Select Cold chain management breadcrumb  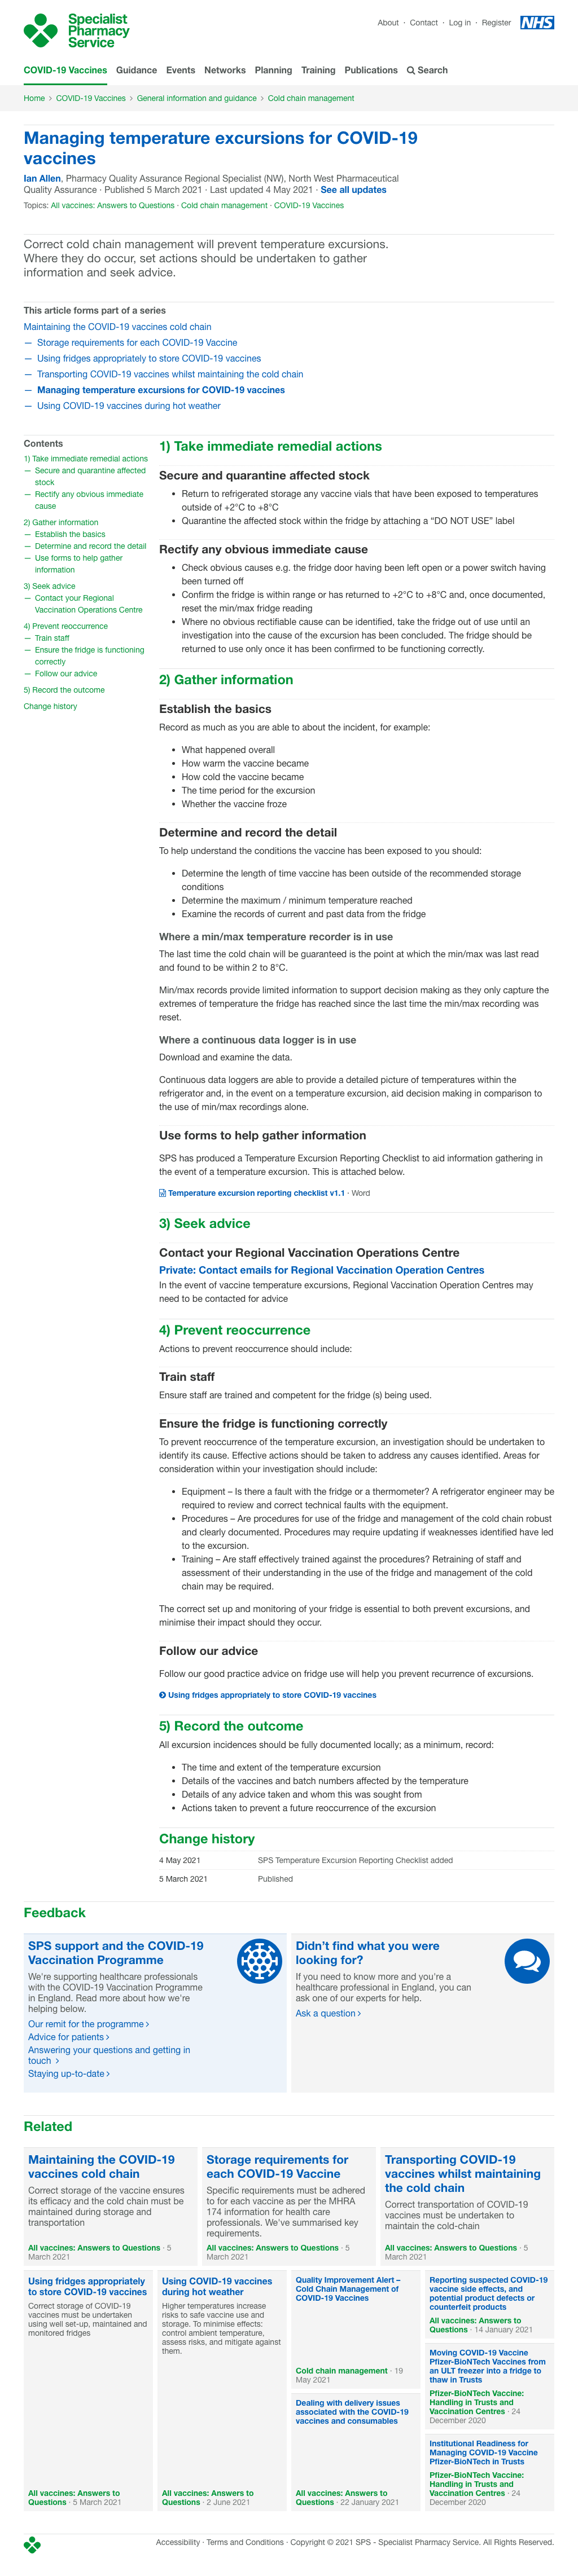[311, 99]
